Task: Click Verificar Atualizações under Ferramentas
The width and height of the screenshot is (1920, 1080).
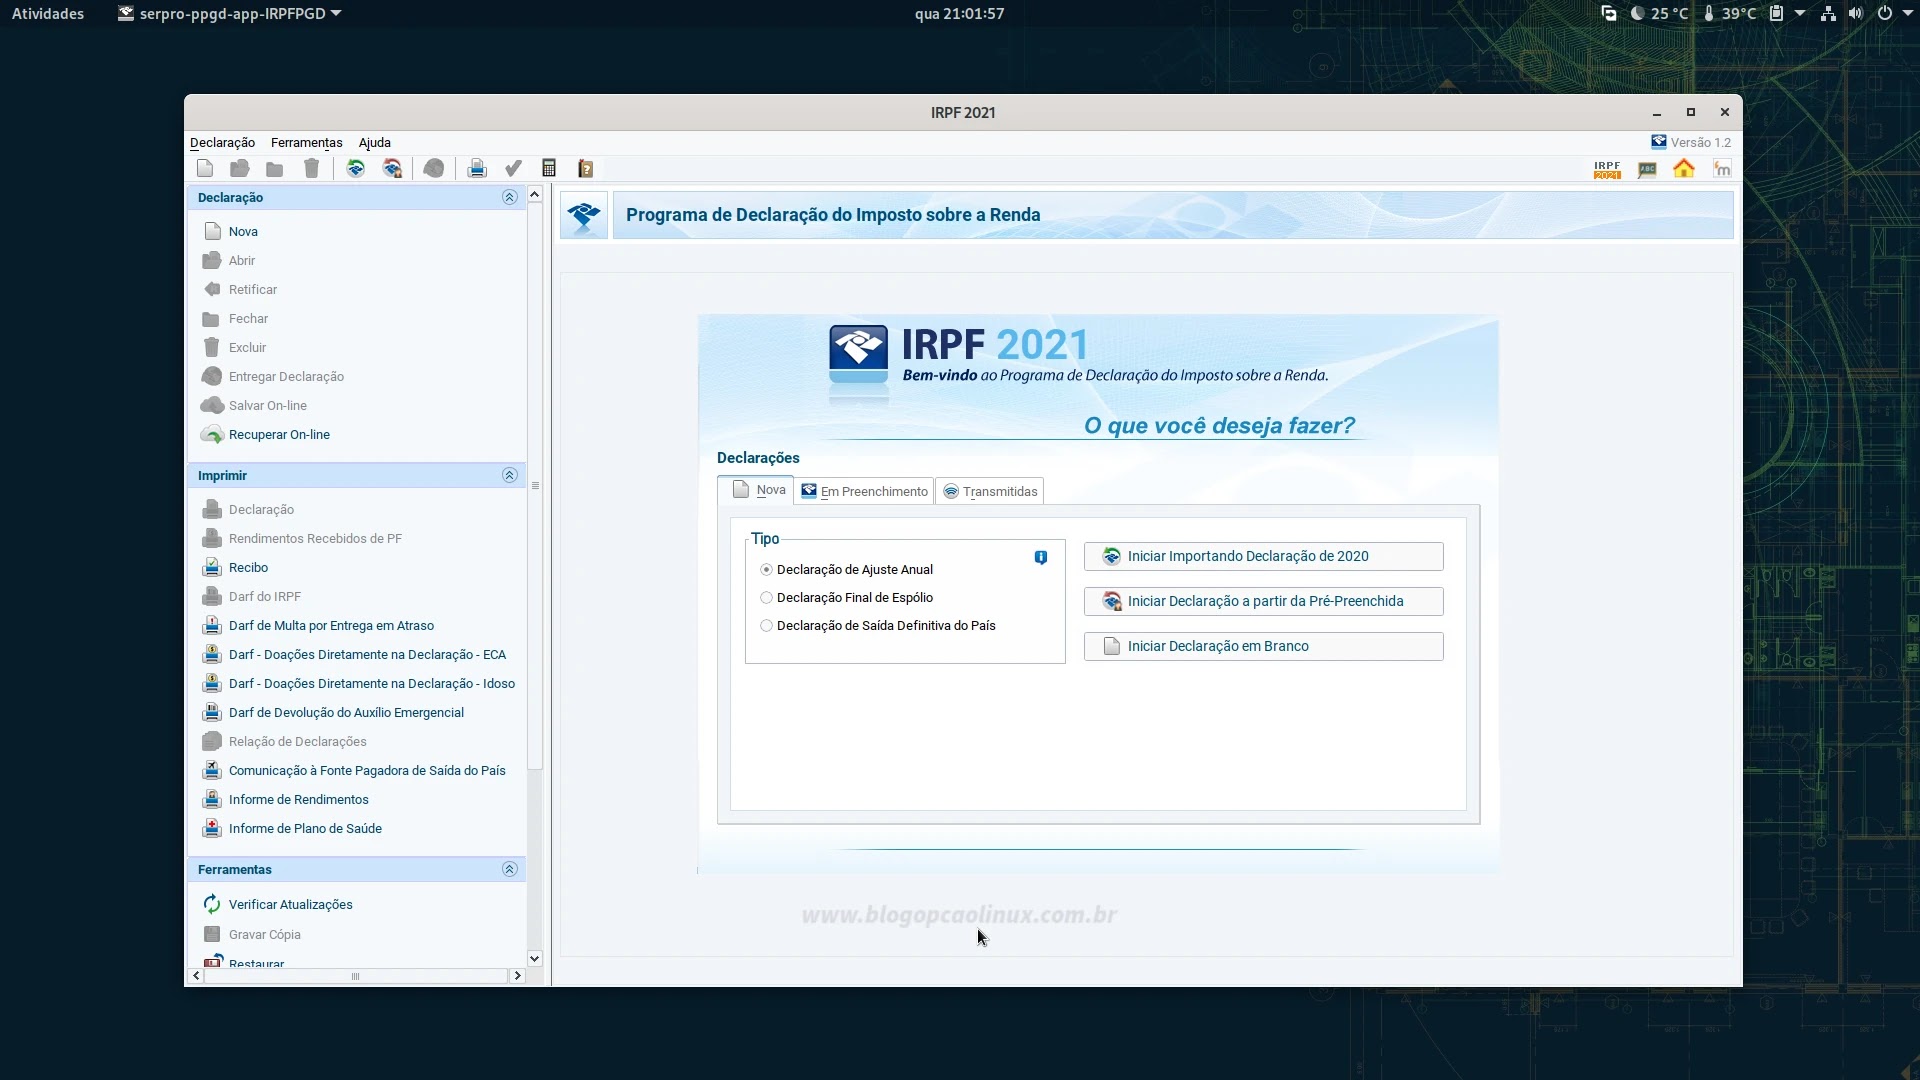Action: (x=290, y=904)
